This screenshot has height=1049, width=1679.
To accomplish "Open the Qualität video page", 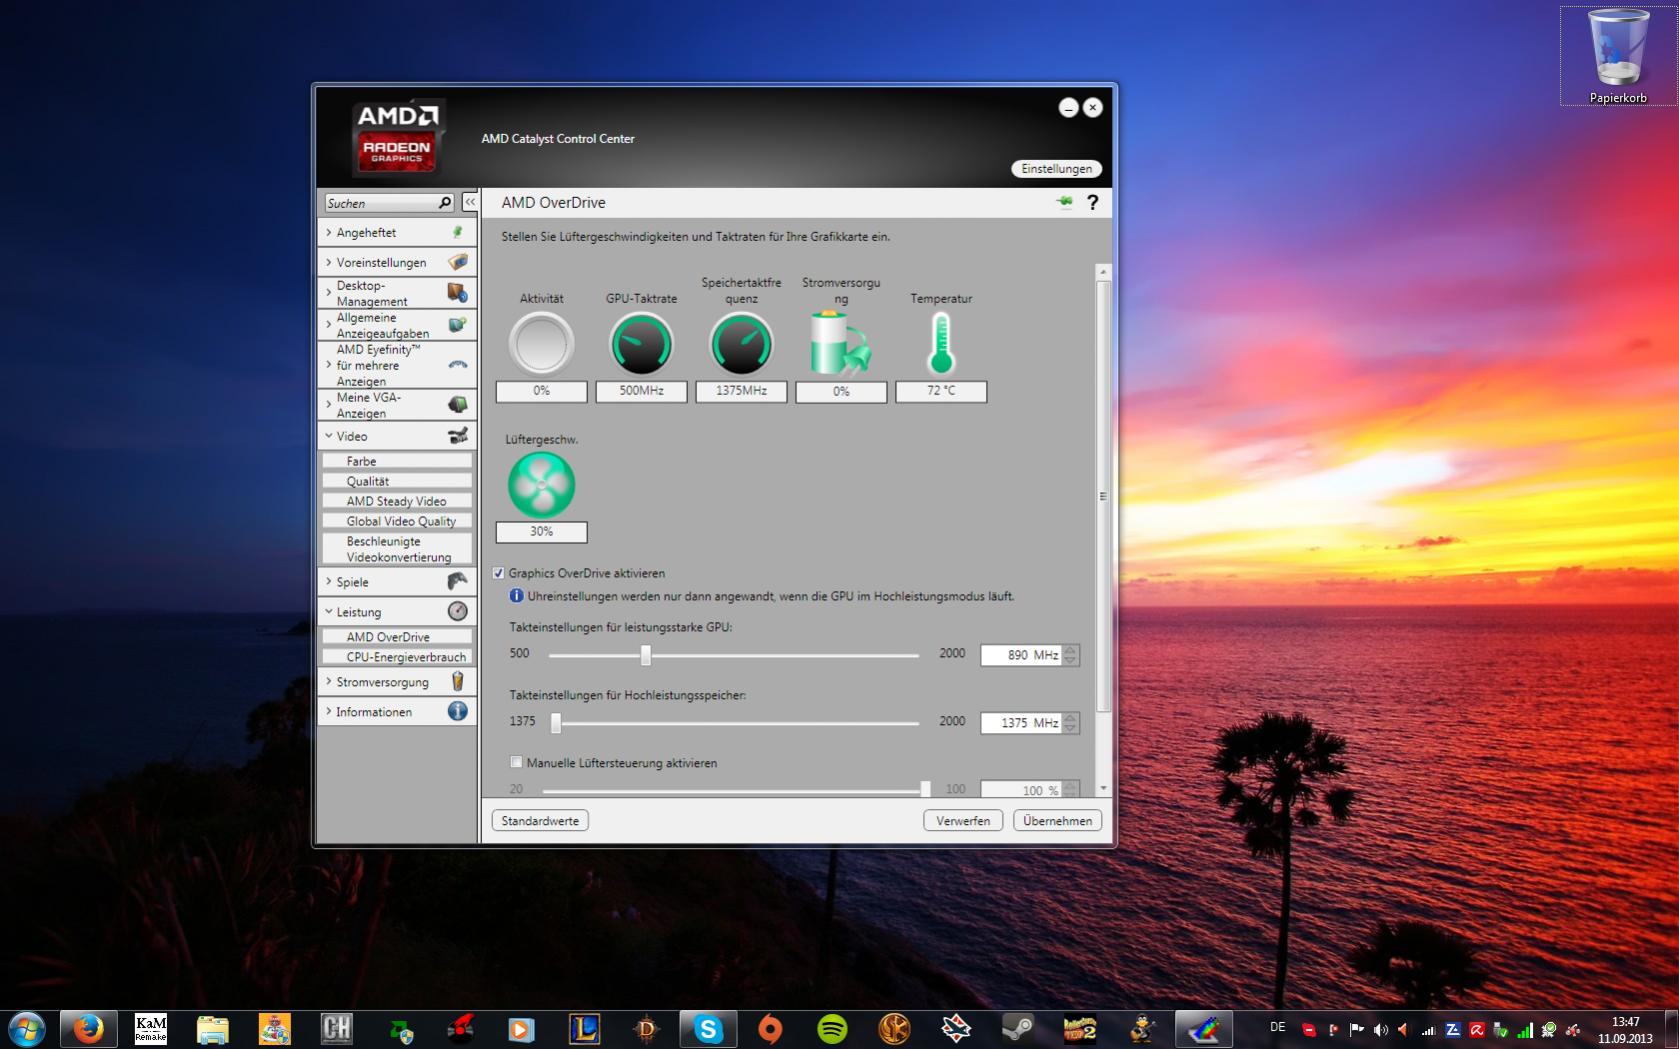I will click(x=397, y=481).
